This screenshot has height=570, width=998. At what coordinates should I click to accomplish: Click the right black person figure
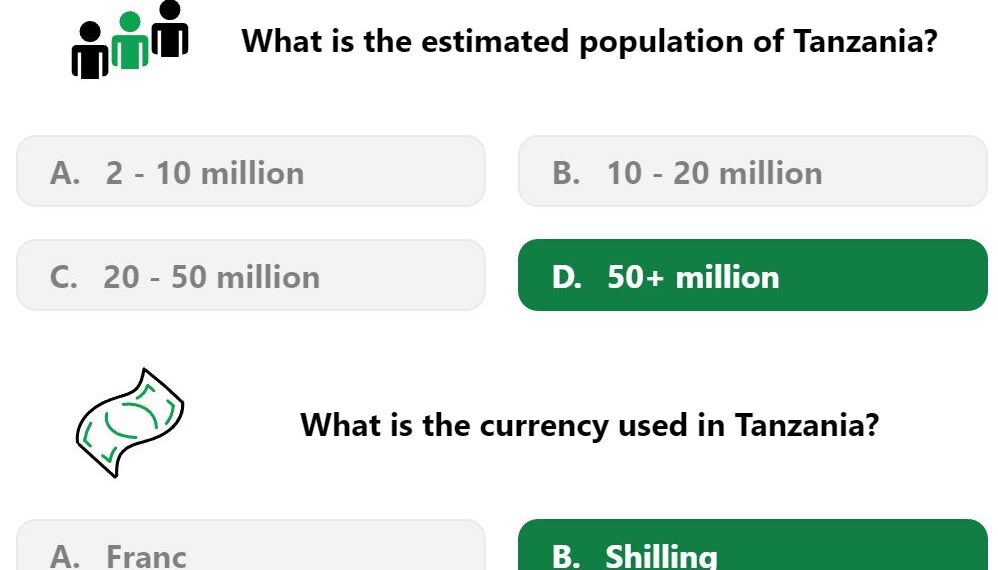tap(170, 29)
